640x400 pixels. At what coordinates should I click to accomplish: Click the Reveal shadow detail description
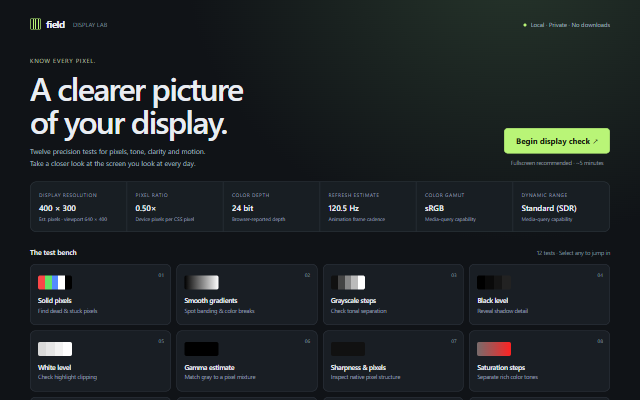(x=502, y=311)
